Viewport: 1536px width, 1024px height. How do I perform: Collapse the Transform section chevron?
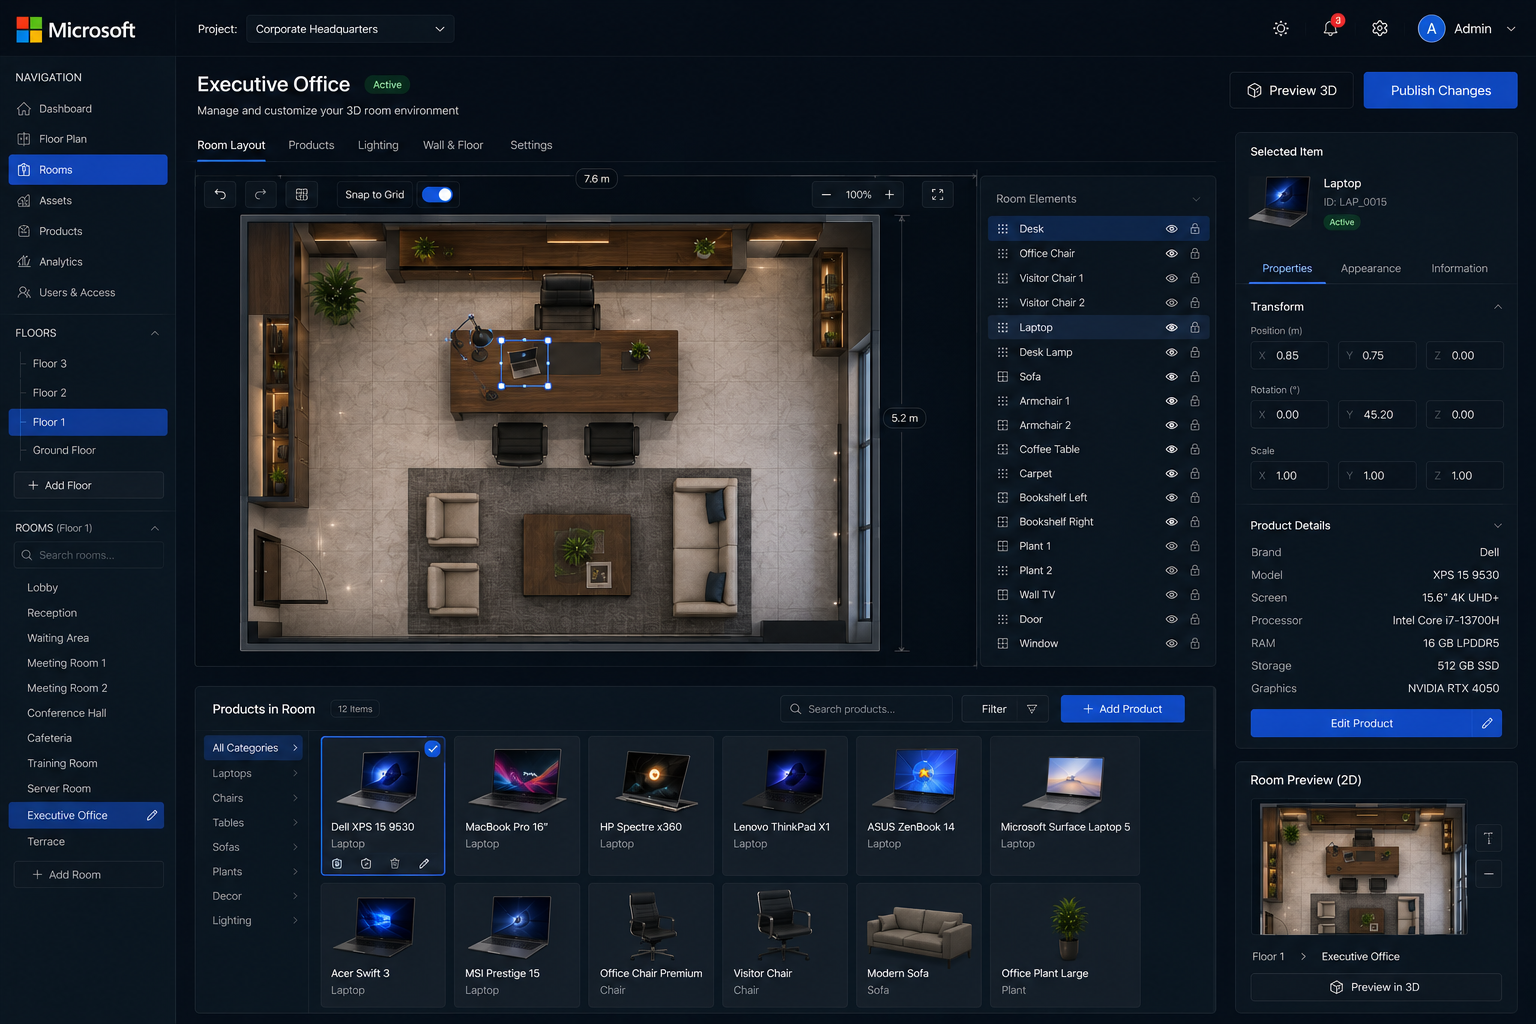point(1497,307)
